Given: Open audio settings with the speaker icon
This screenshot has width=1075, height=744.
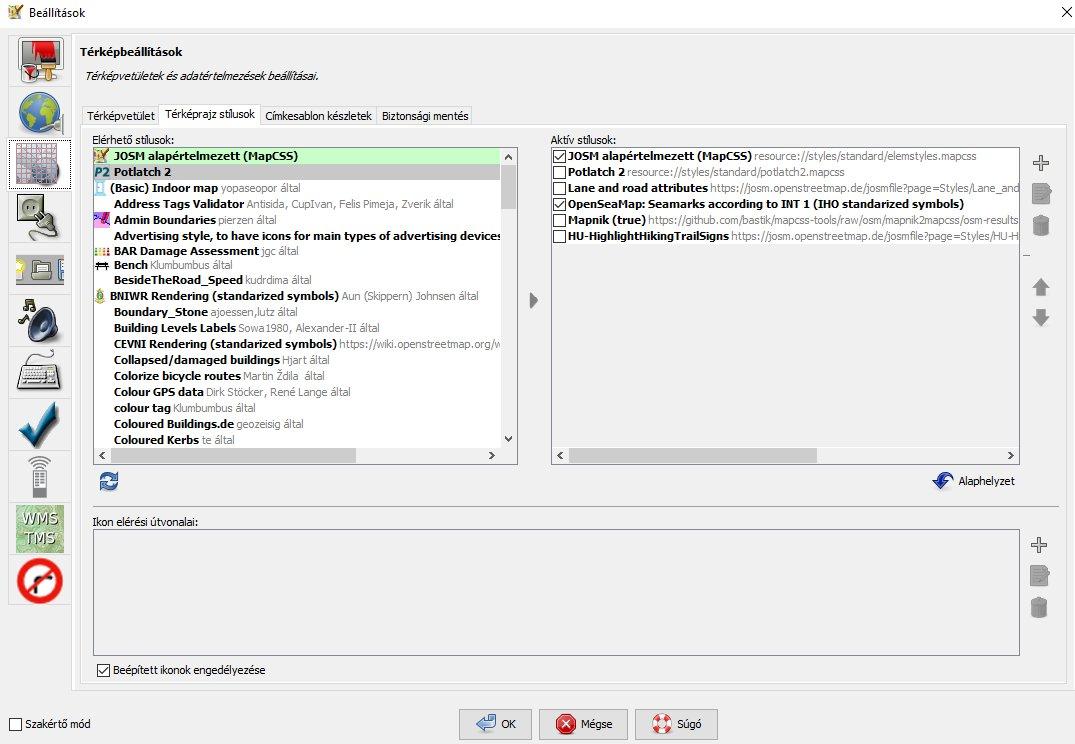Looking at the screenshot, I should click(x=40, y=321).
